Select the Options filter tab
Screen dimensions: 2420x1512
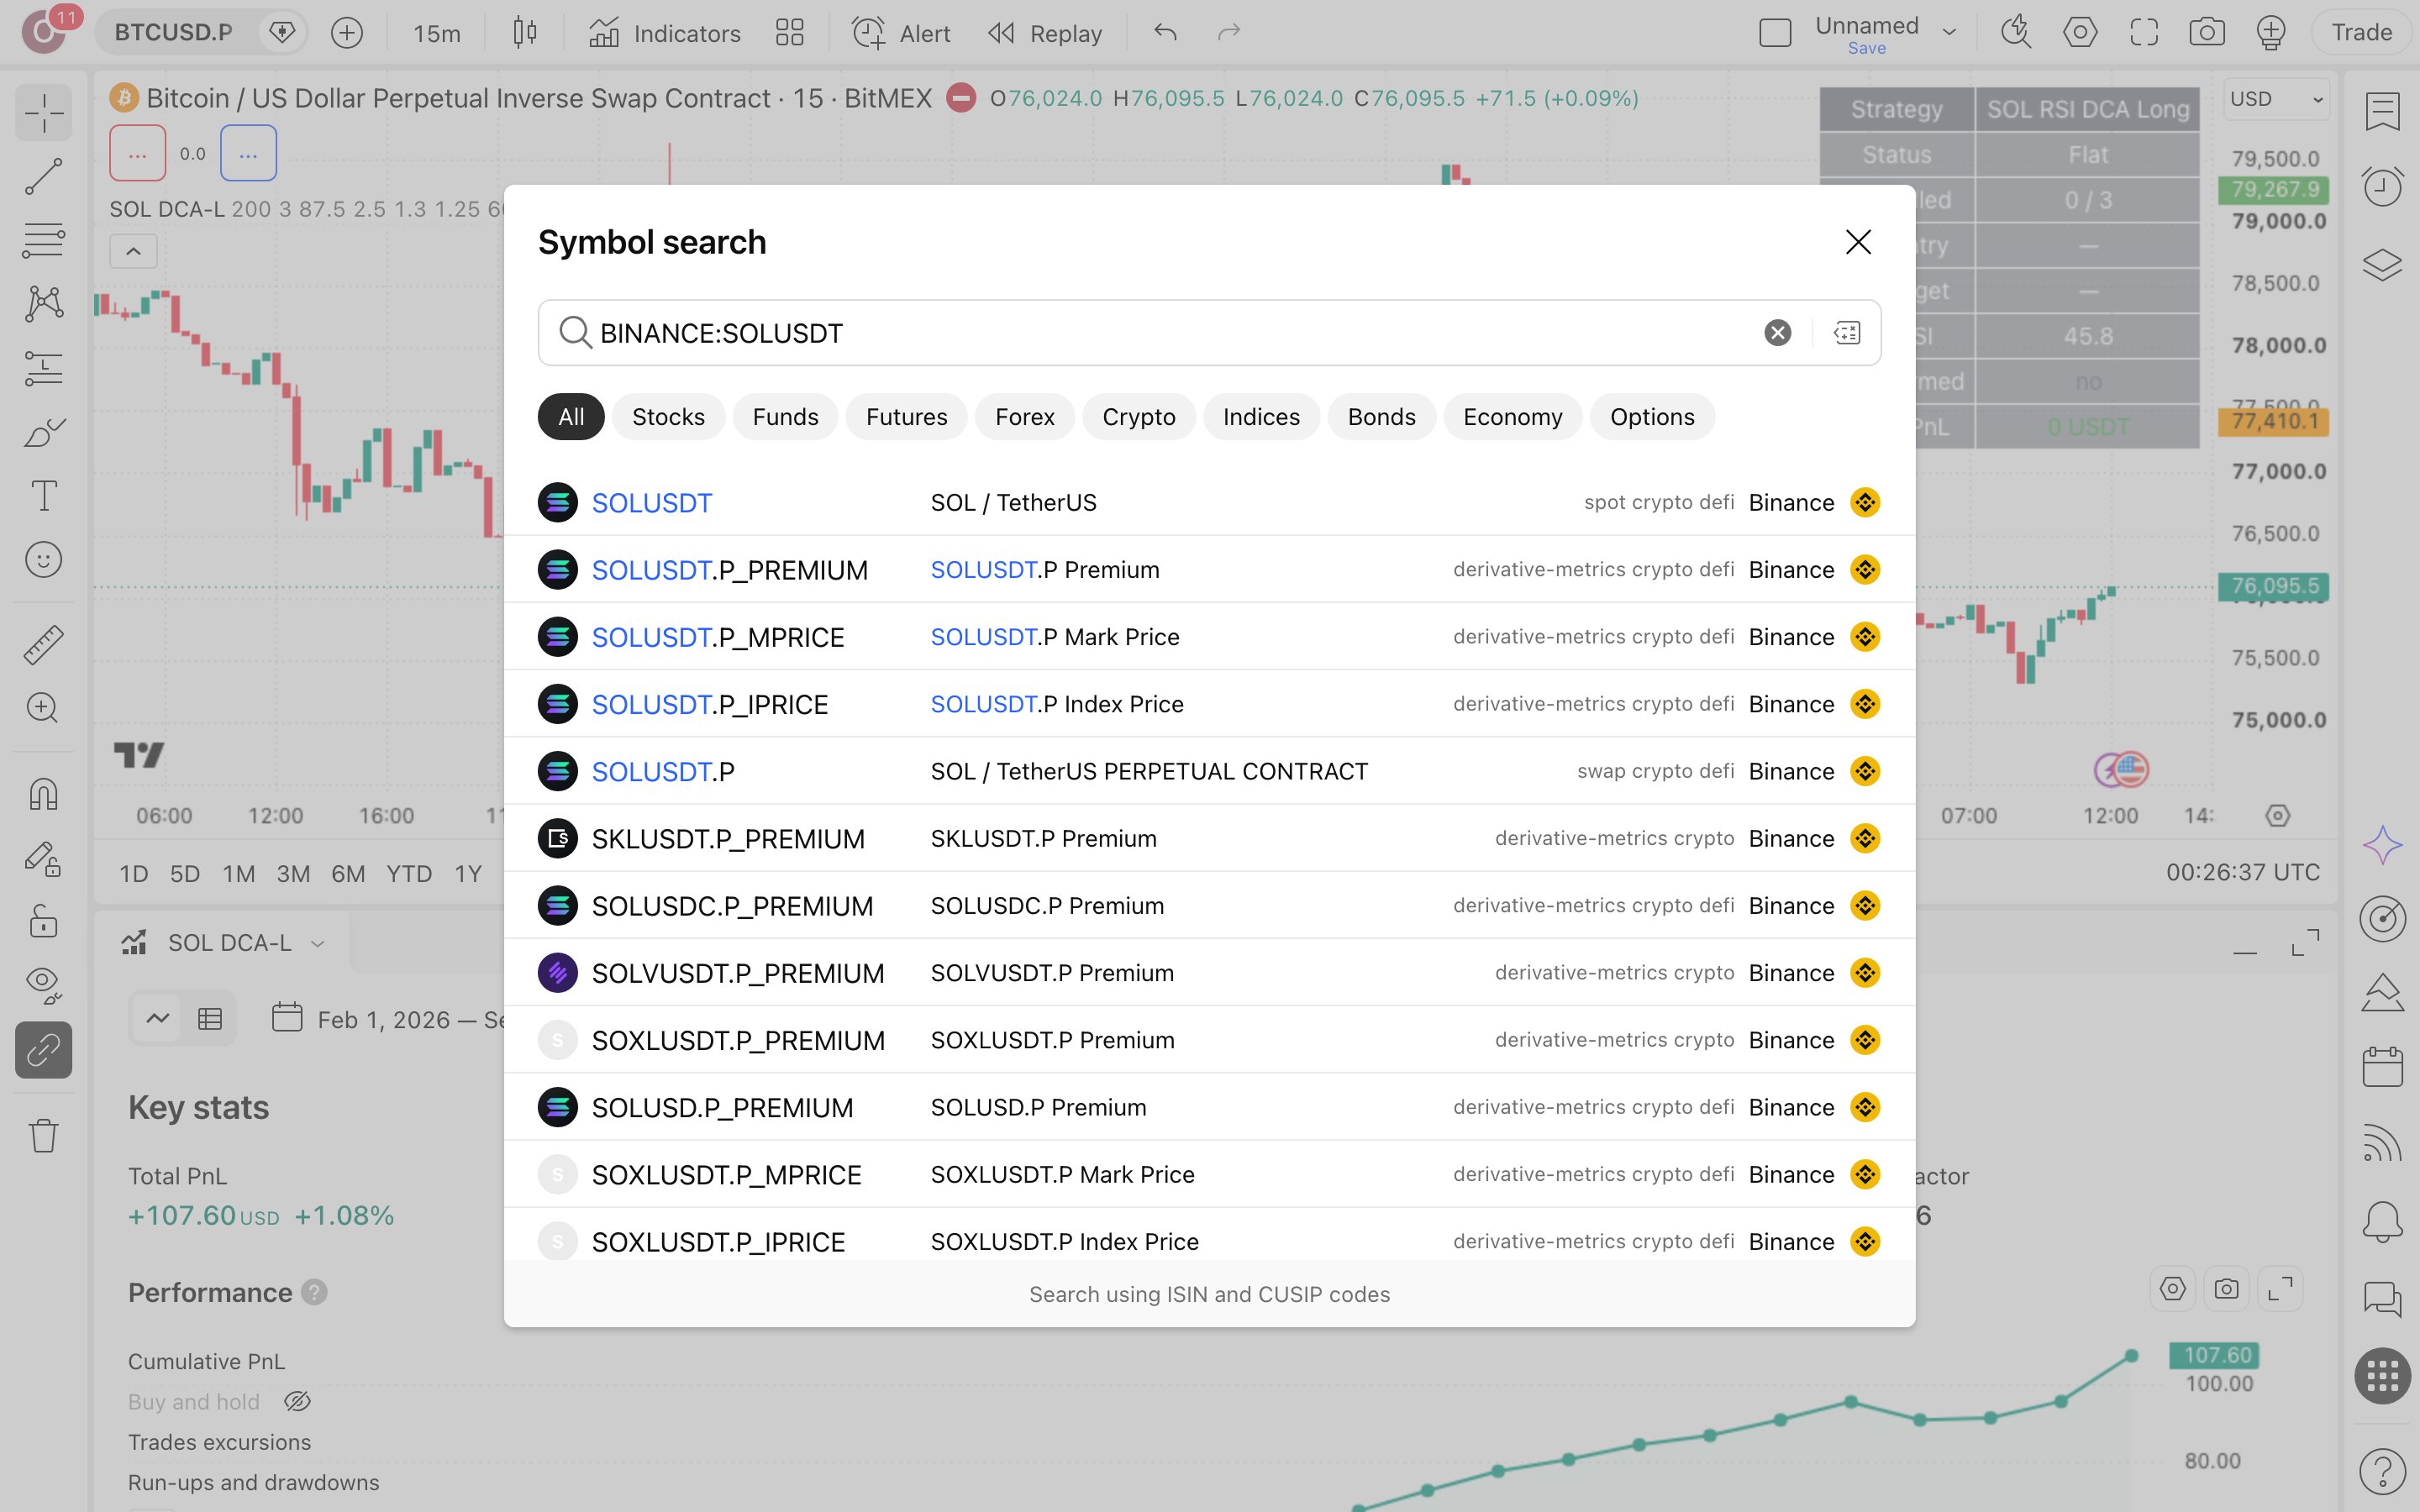point(1652,417)
